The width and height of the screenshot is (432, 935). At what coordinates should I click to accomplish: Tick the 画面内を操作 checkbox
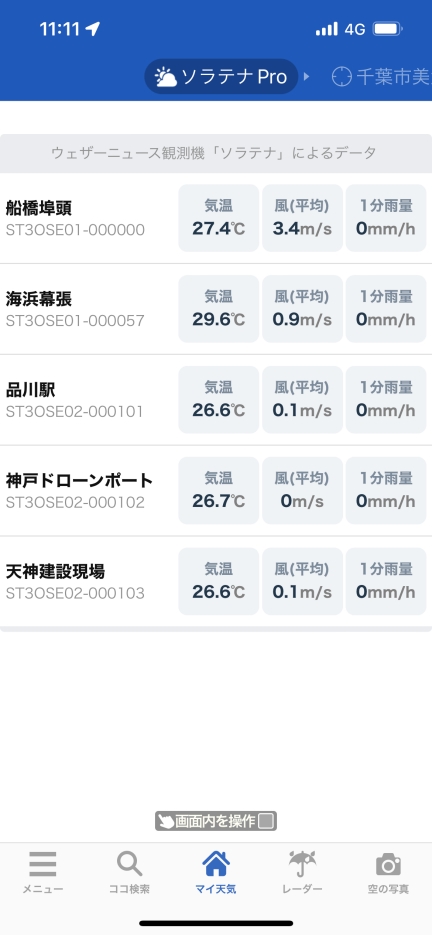pos(267,821)
